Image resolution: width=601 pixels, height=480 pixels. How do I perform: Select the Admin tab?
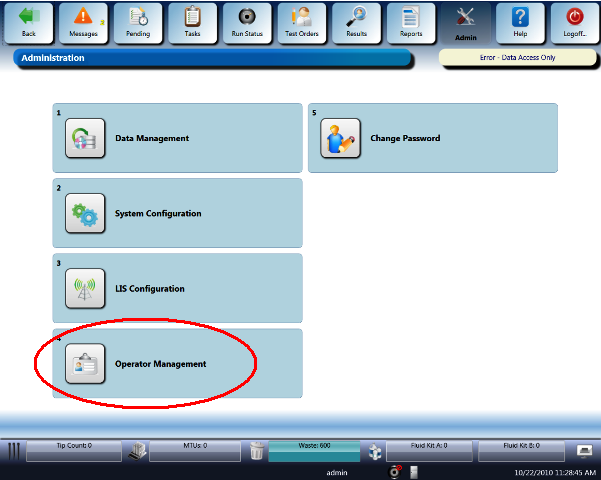[465, 22]
